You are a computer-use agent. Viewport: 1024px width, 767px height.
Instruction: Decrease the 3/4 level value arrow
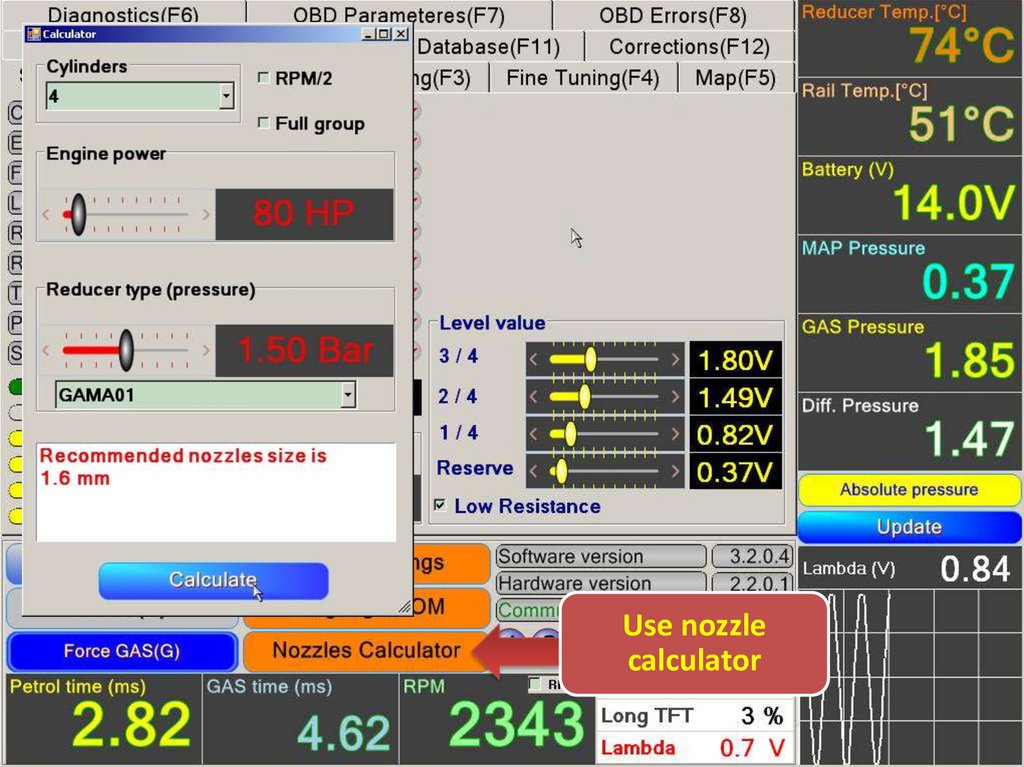(534, 359)
